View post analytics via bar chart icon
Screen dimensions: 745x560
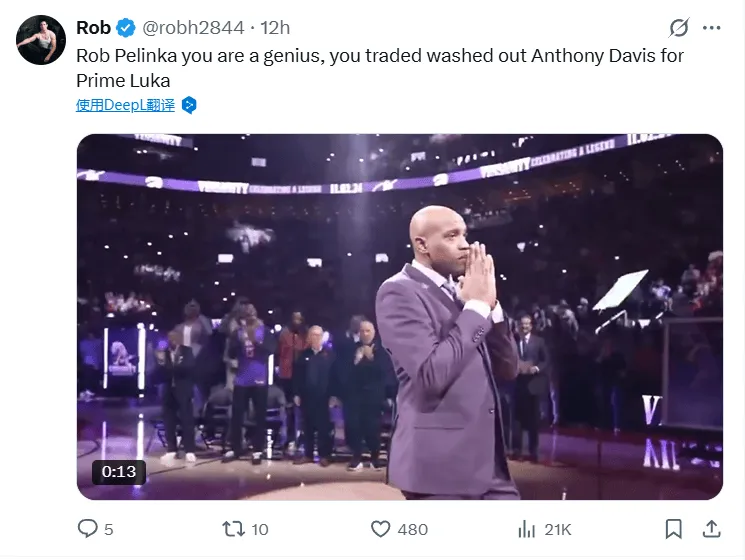click(527, 529)
